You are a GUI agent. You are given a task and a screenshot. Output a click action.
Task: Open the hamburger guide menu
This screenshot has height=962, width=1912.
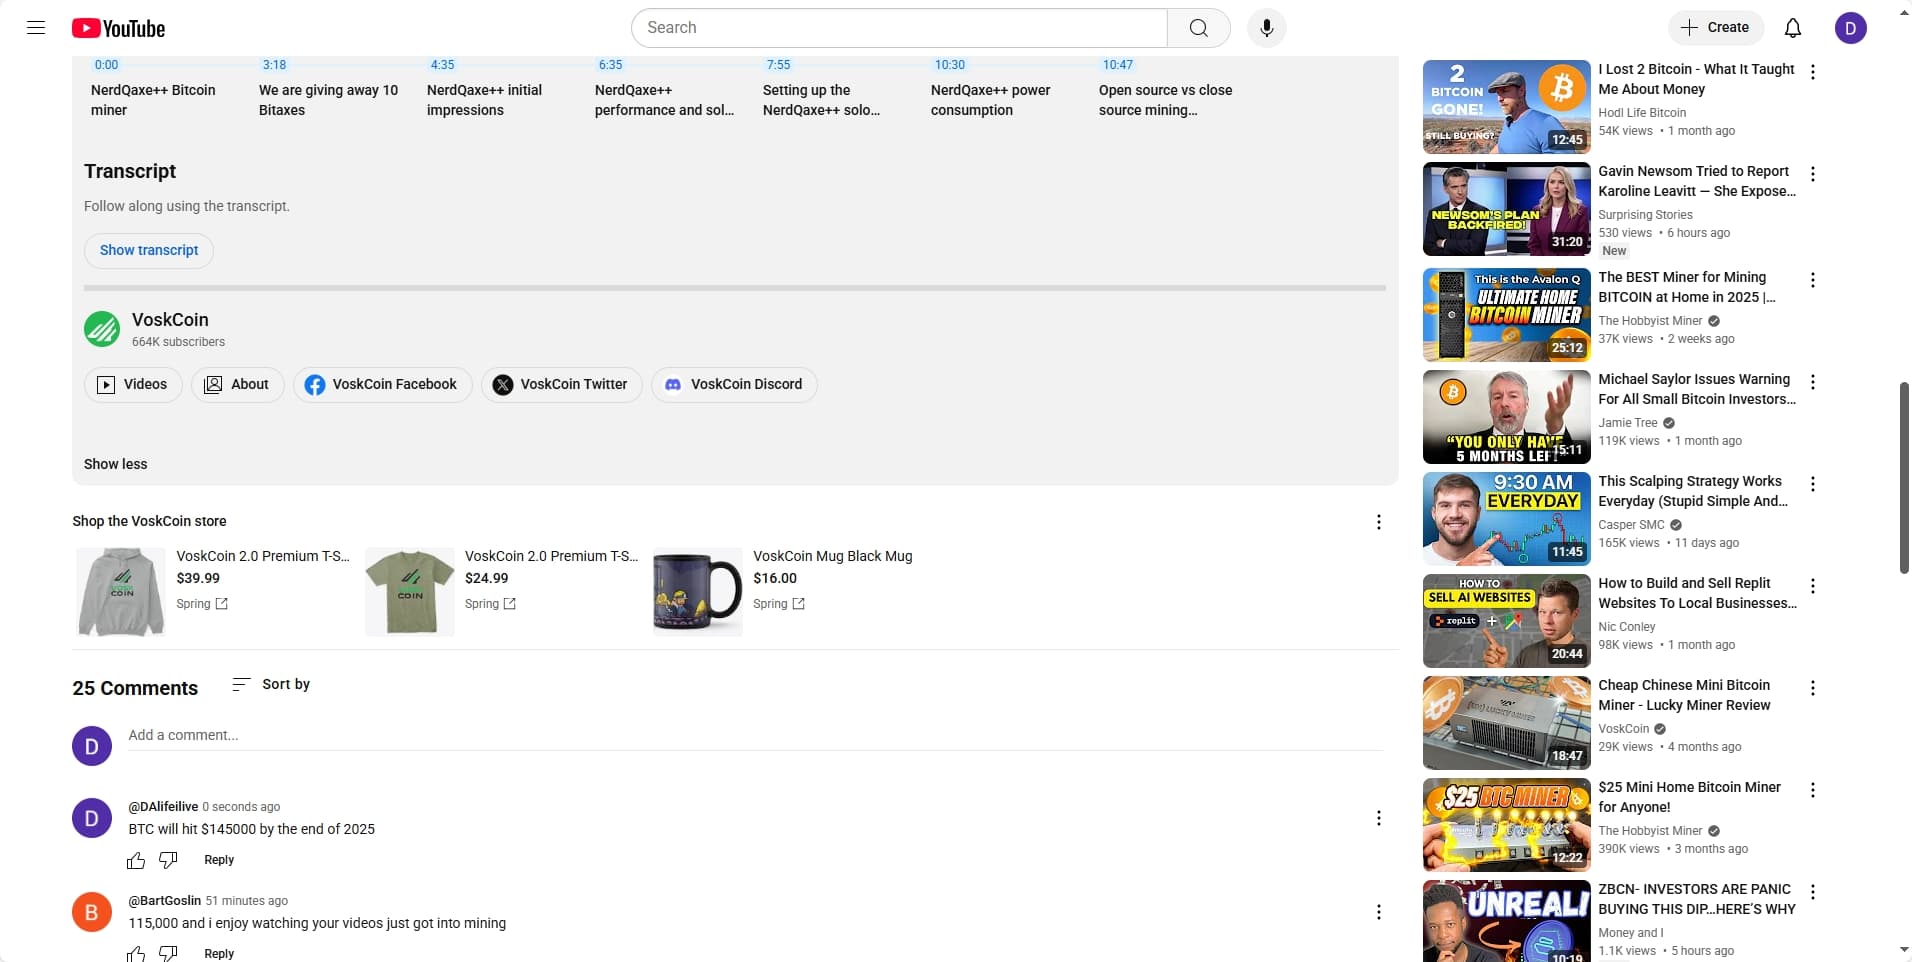[36, 28]
